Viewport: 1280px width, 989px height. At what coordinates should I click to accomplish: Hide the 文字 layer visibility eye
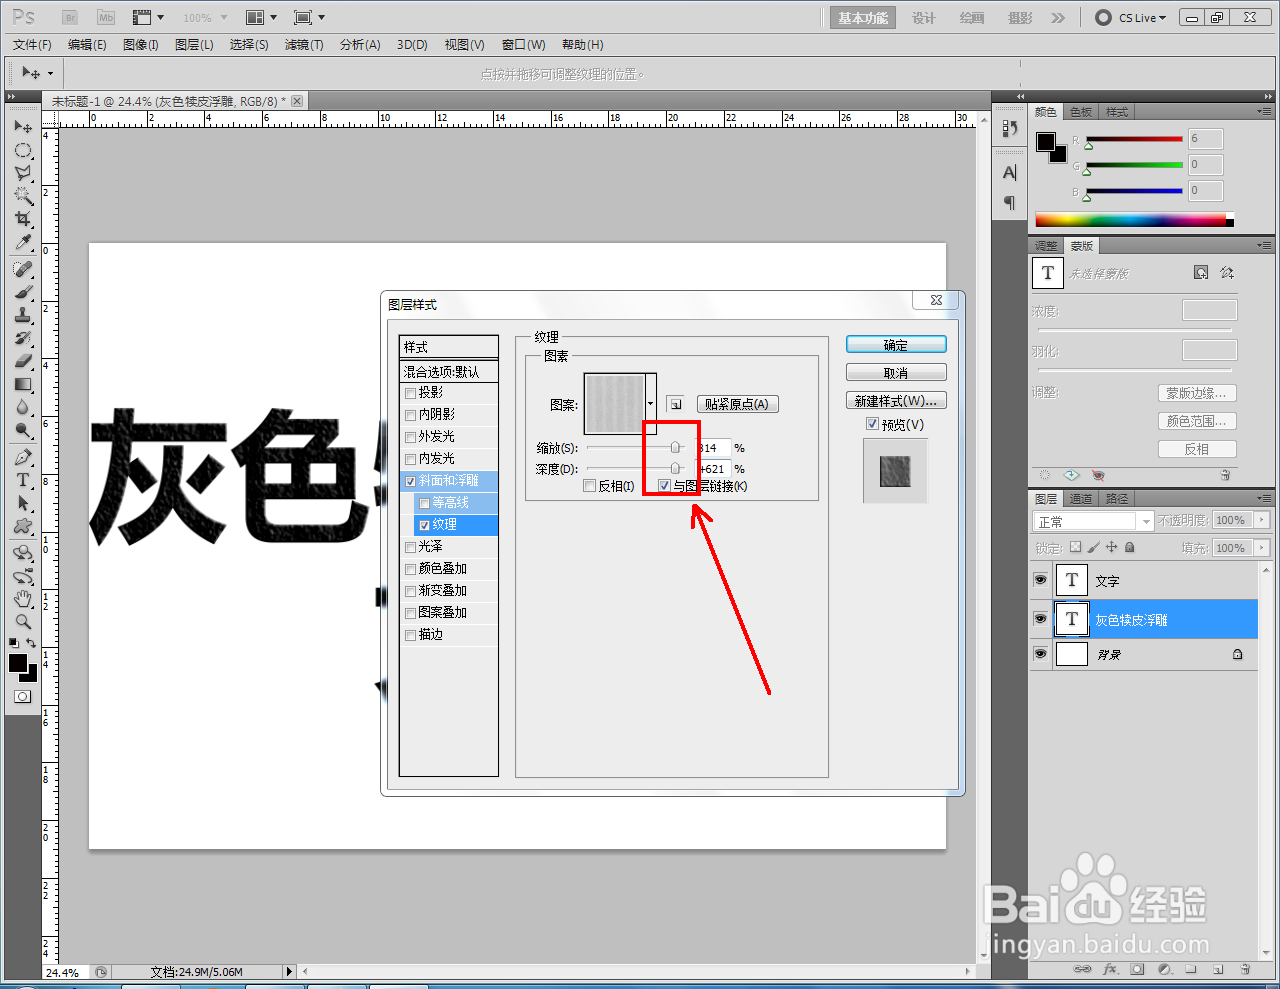pos(1040,580)
